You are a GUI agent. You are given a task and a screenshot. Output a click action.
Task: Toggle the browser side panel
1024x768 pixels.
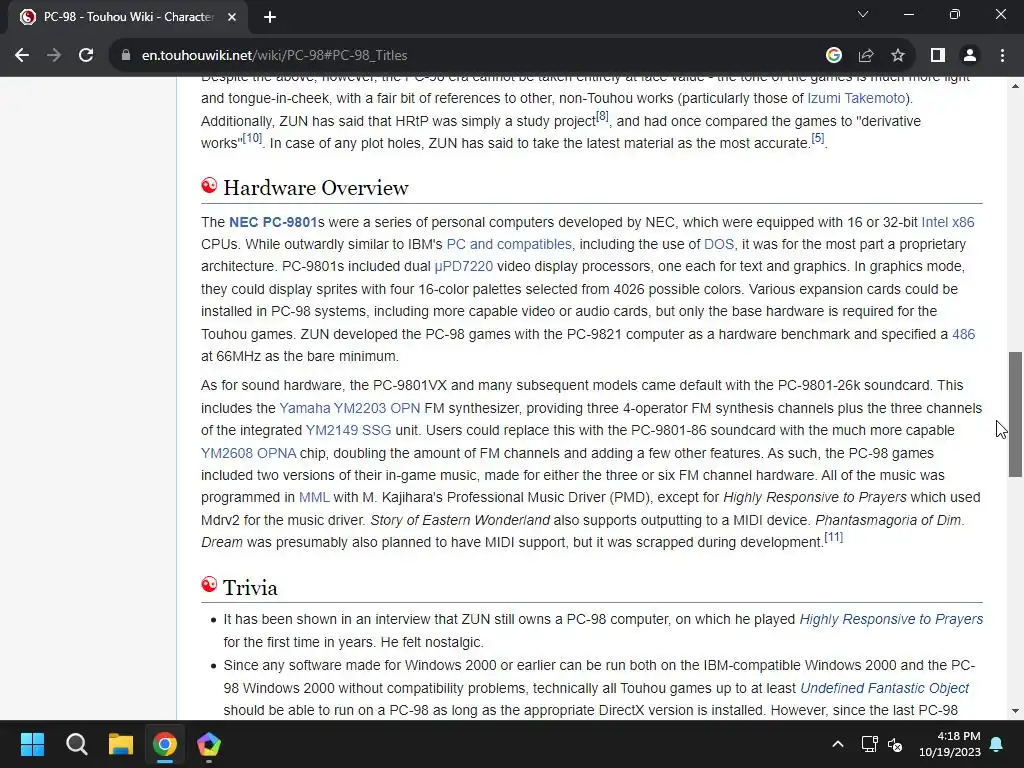(938, 56)
